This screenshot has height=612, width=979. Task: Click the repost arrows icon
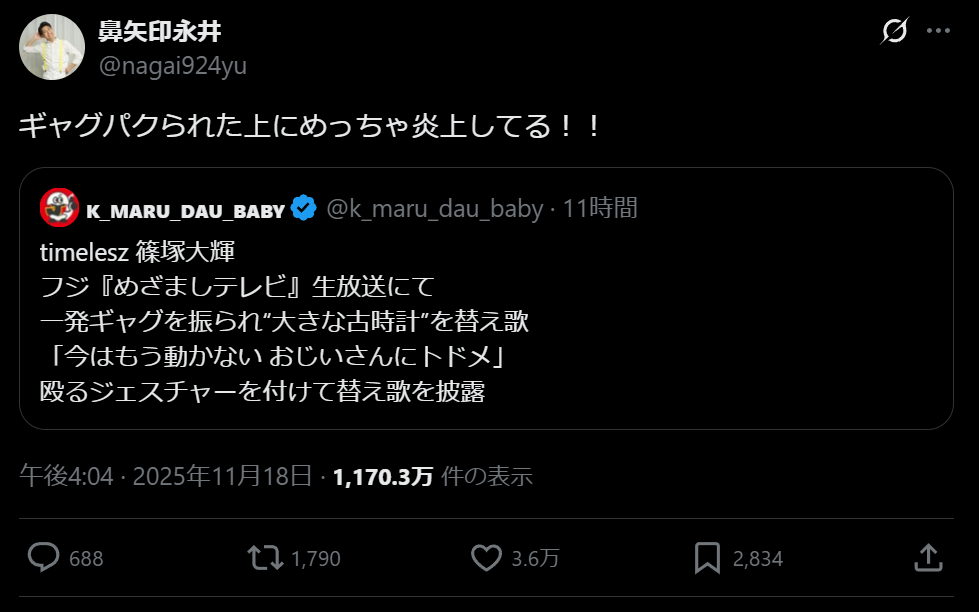pos(265,558)
